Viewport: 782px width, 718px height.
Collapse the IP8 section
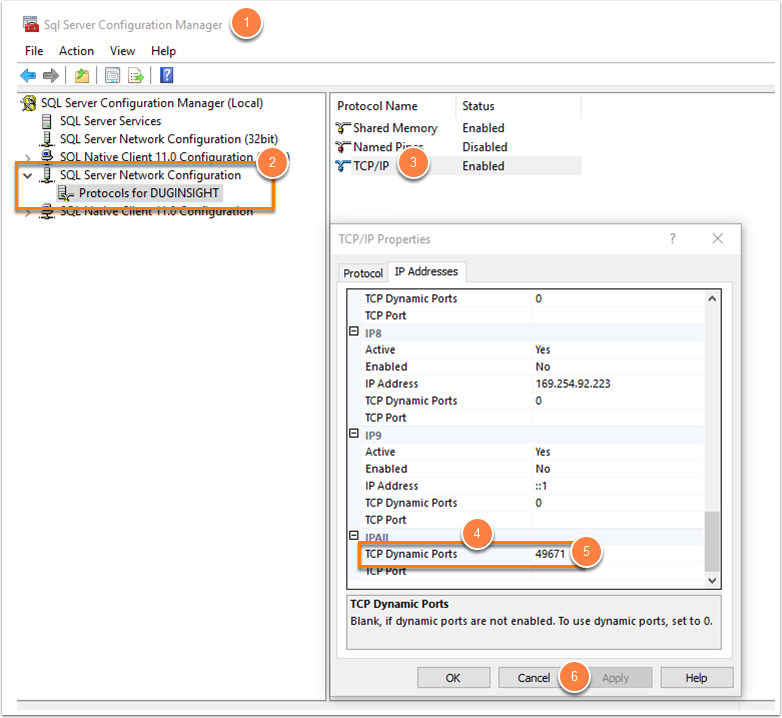pos(354,331)
